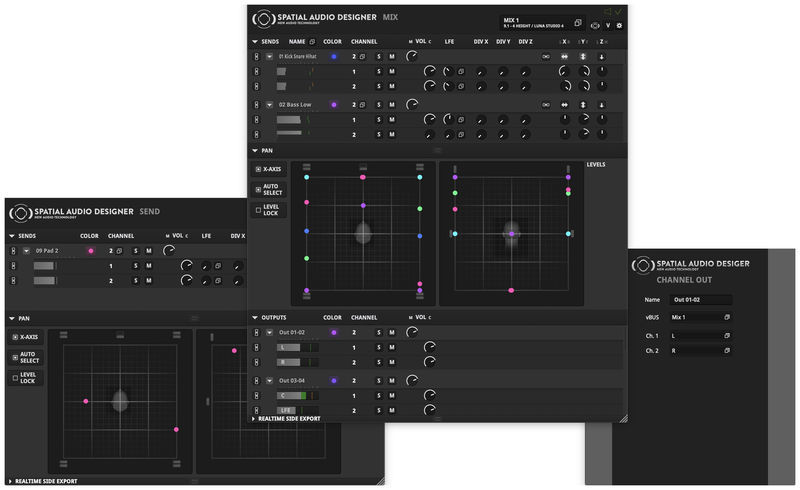The width and height of the screenshot is (800, 490).
Task: Click copy icon in Ch. 1 L field
Action: tap(727, 335)
